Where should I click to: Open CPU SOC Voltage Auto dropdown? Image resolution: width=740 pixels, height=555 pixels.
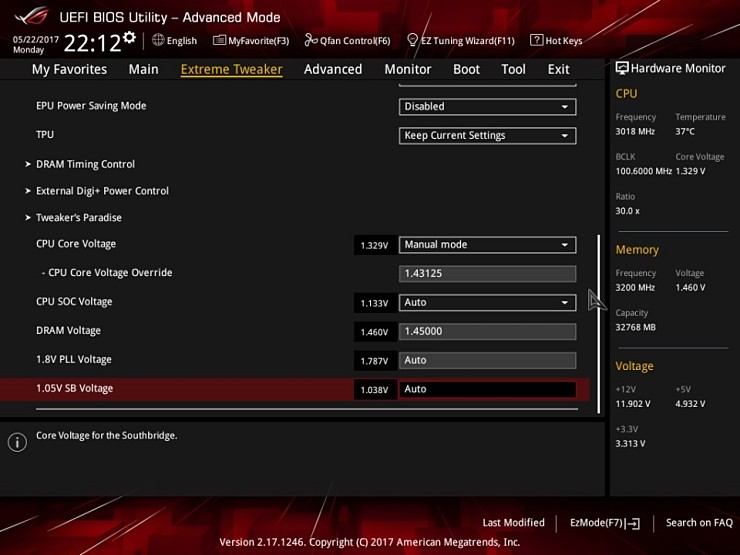pos(487,303)
